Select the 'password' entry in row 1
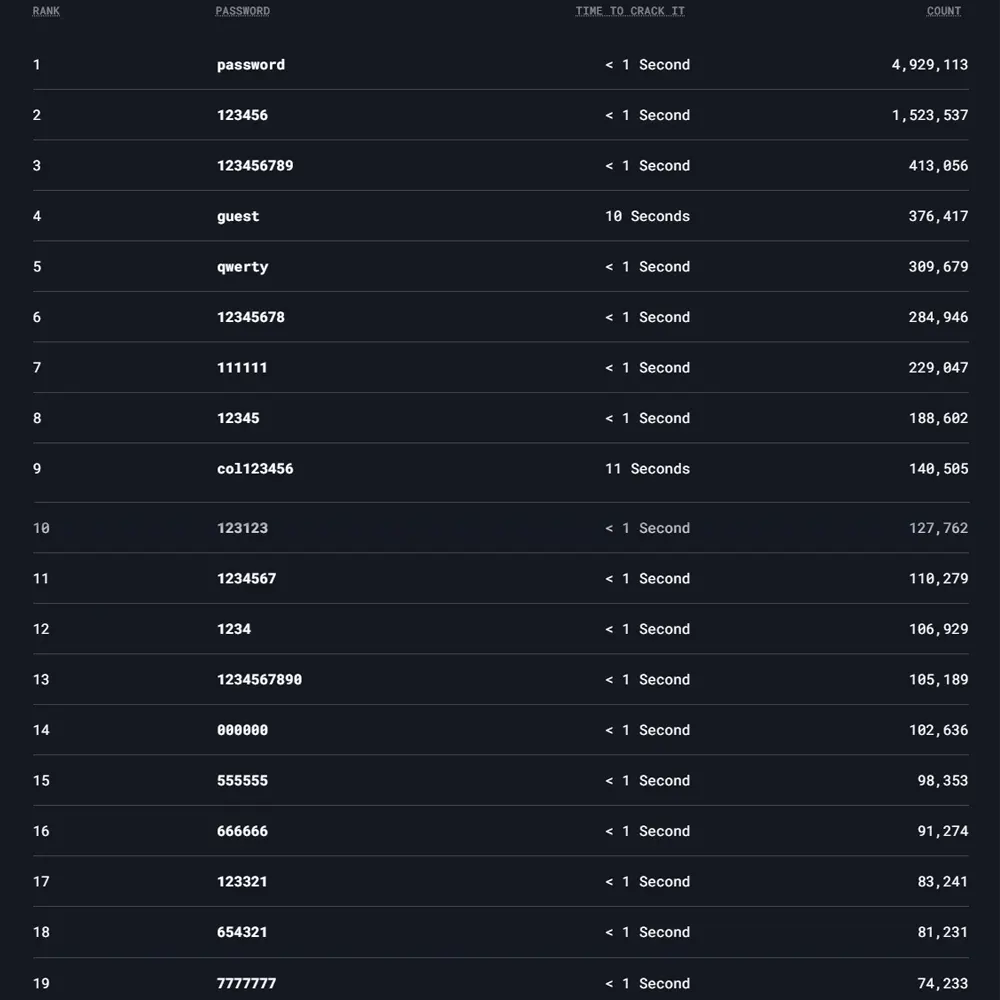 click(251, 64)
